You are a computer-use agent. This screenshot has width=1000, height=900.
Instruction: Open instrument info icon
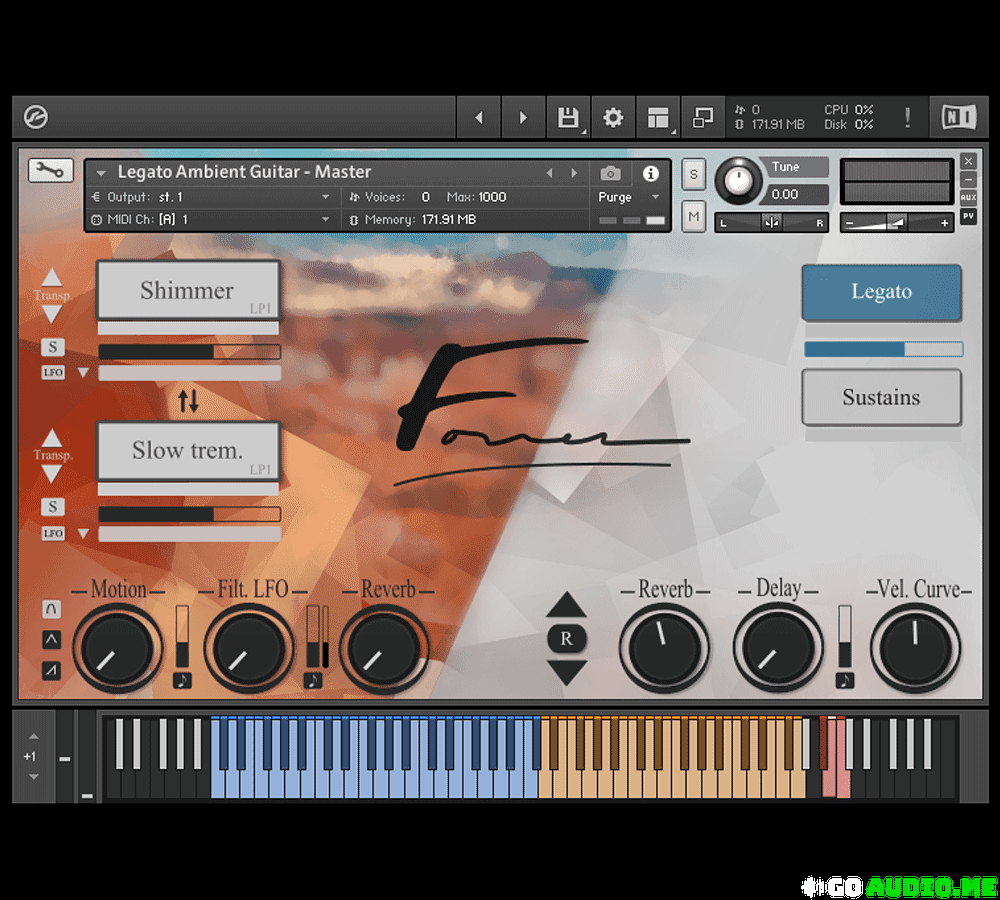pos(651,173)
